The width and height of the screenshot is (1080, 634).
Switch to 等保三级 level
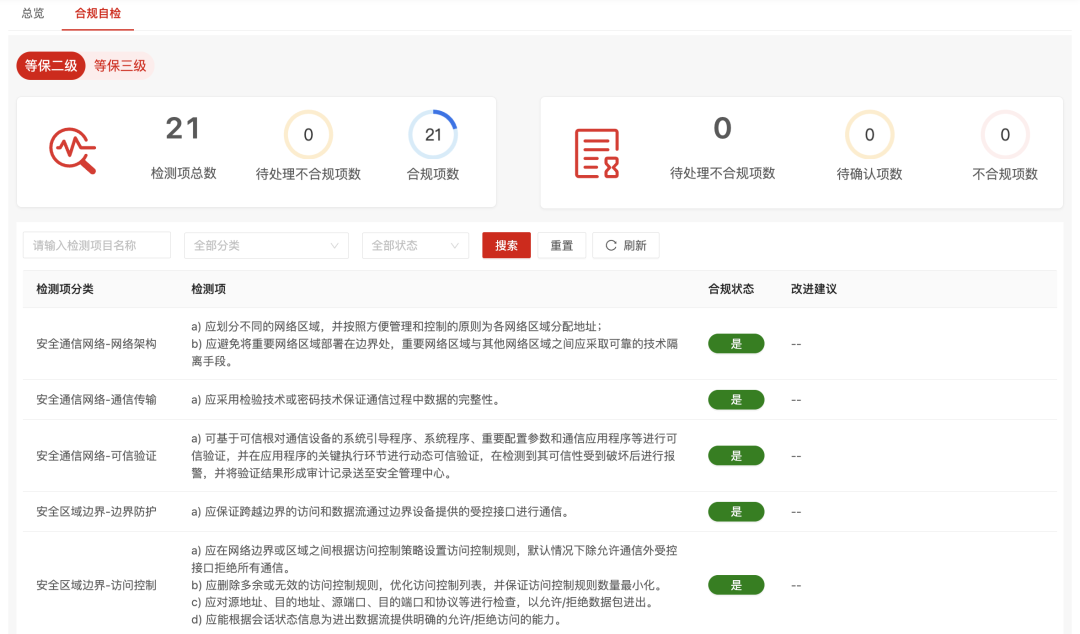[x=120, y=66]
